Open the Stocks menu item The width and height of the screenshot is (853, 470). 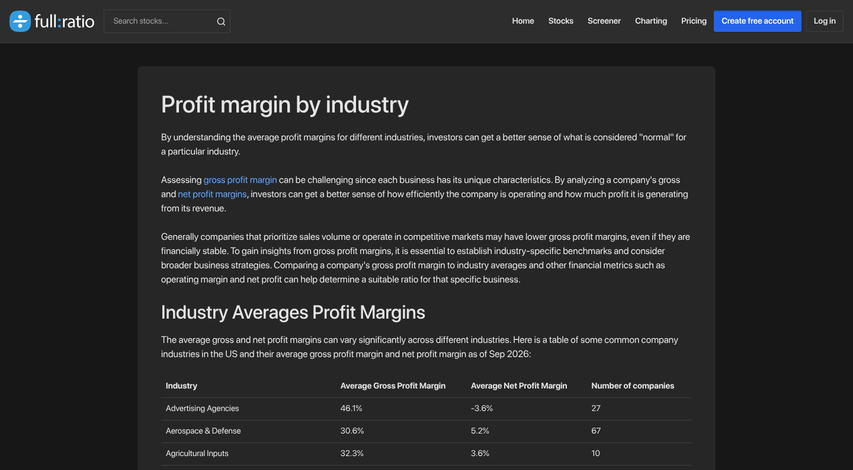coord(561,21)
